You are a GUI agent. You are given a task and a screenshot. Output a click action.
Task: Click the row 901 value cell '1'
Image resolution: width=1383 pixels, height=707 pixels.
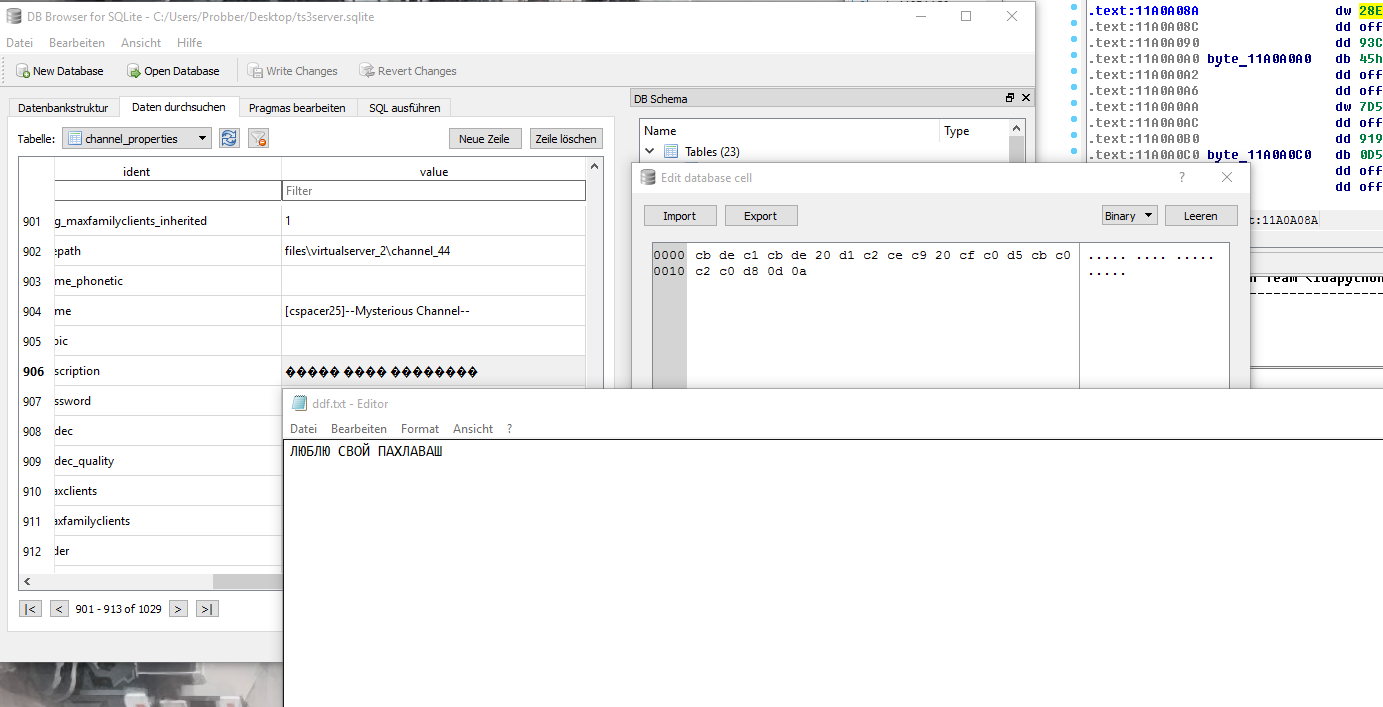(433, 221)
